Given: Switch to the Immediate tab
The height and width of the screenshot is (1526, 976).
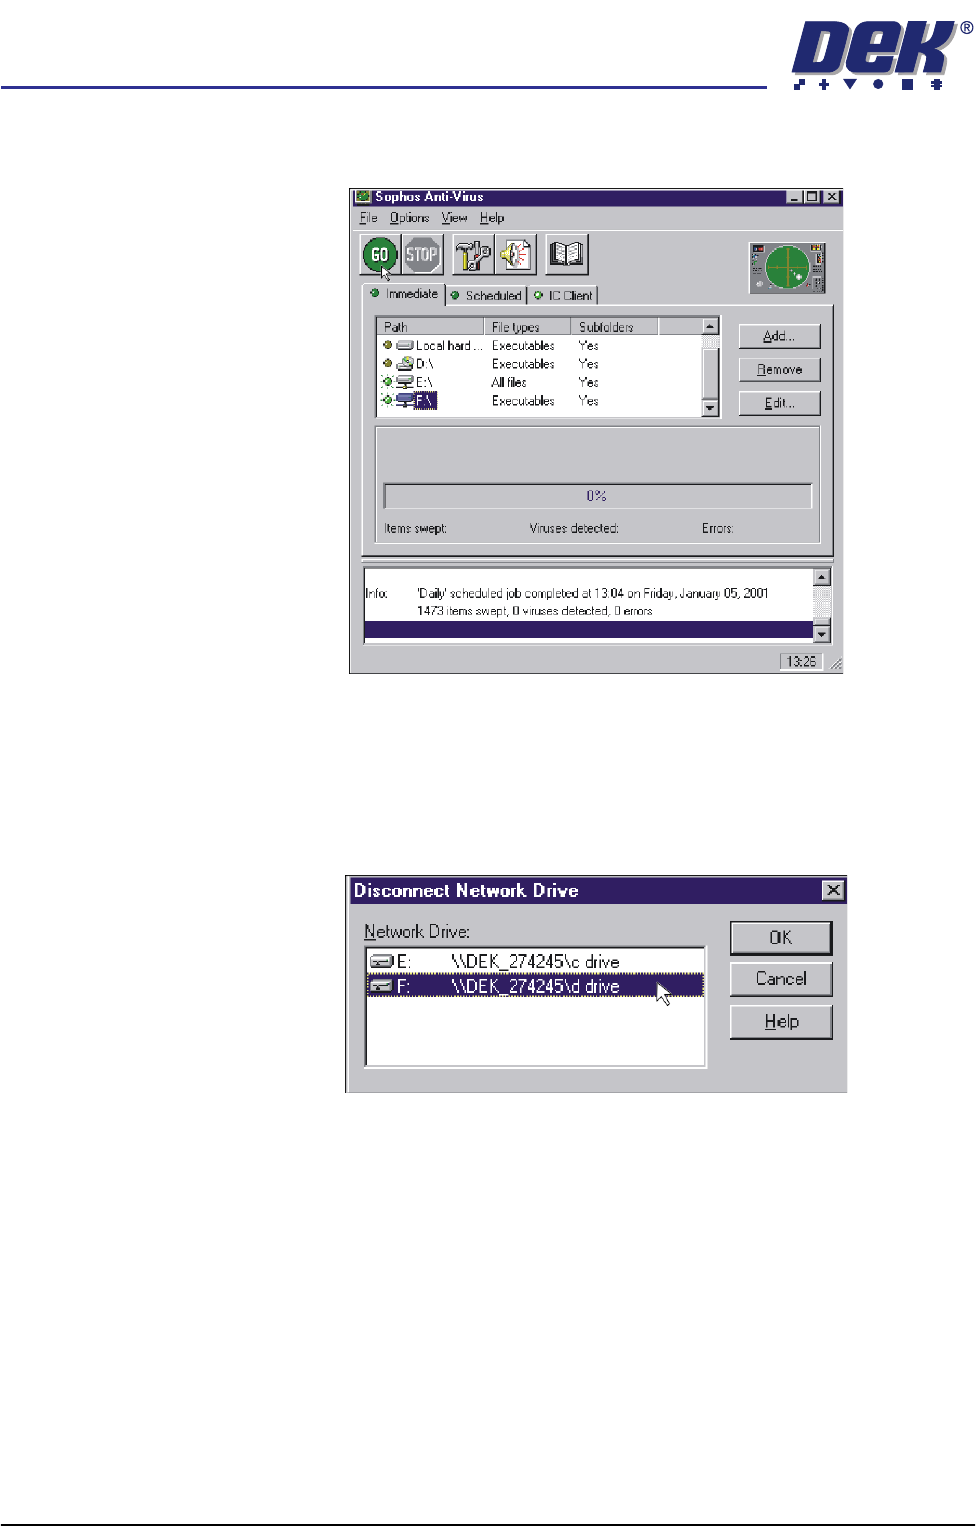Looking at the screenshot, I should point(404,294).
